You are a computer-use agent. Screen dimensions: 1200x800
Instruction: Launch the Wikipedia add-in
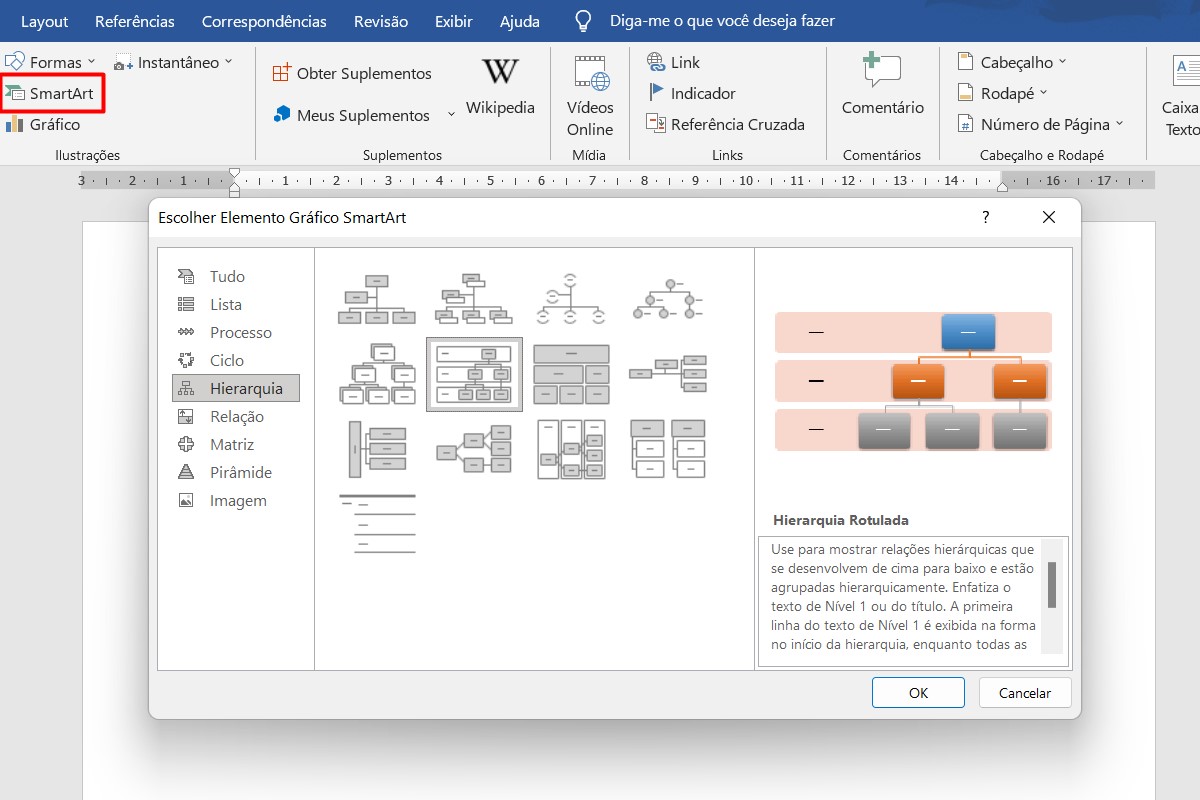(x=500, y=86)
